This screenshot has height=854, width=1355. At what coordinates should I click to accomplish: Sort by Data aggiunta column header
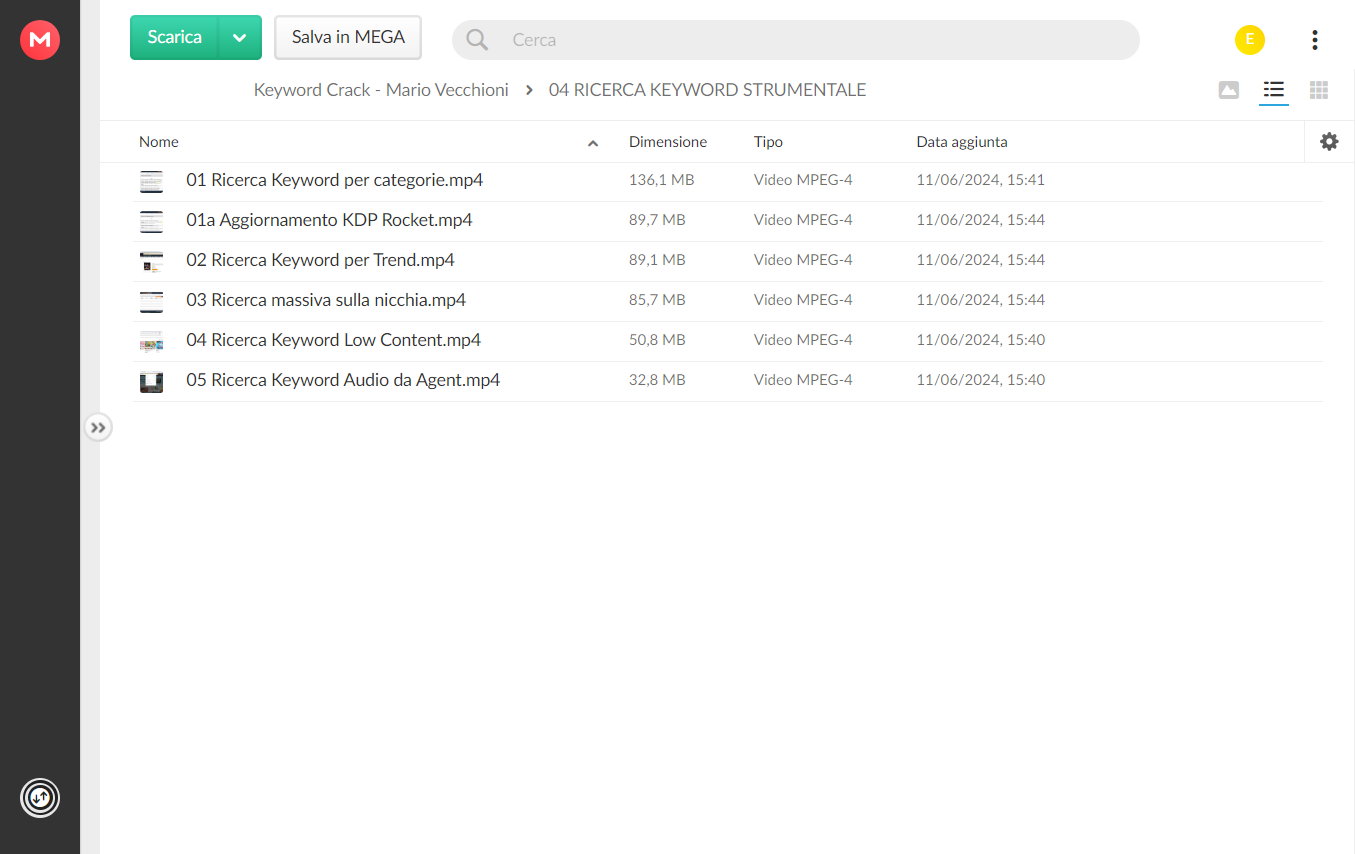(962, 142)
